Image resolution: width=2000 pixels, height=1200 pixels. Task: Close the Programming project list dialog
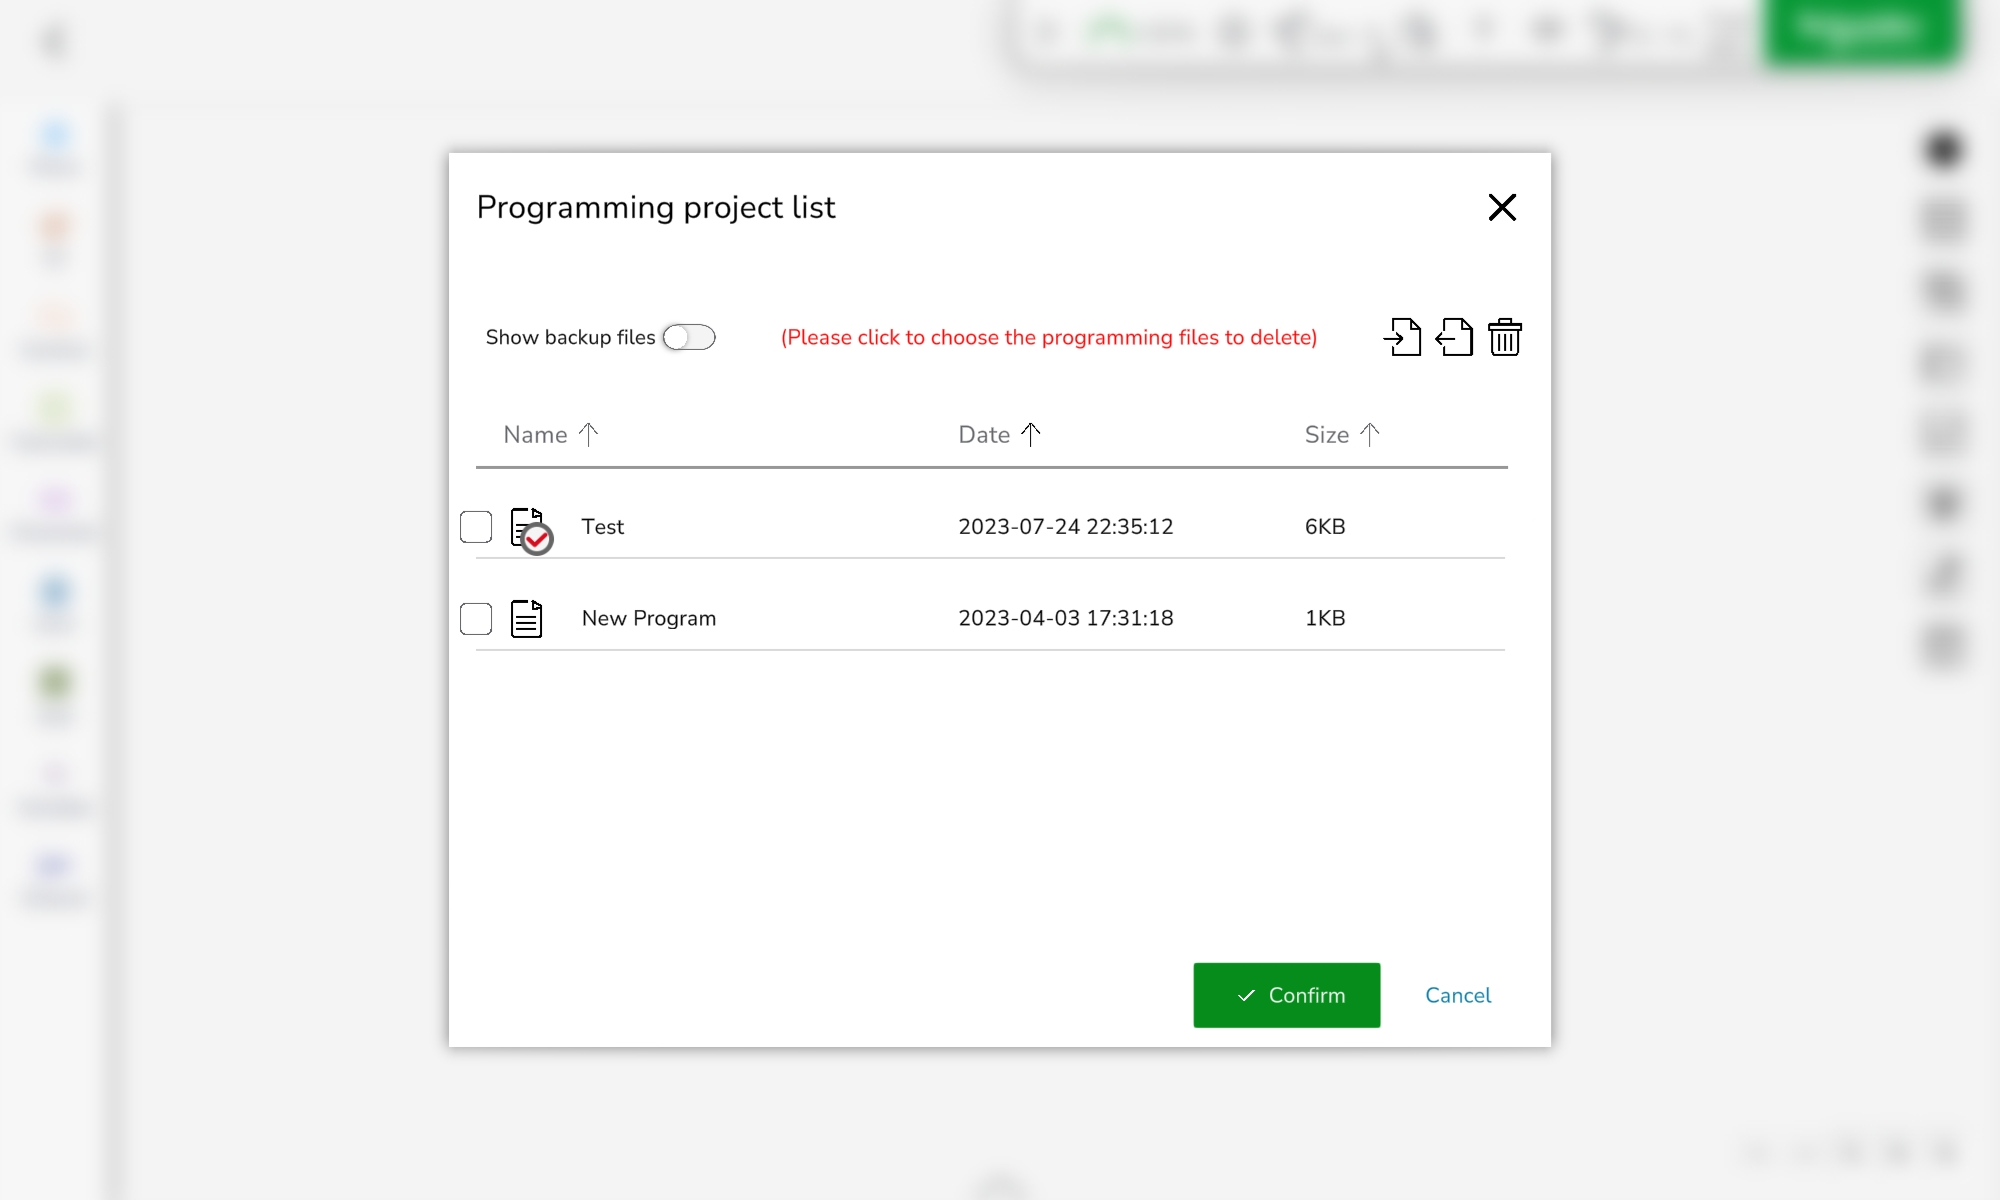point(1502,207)
